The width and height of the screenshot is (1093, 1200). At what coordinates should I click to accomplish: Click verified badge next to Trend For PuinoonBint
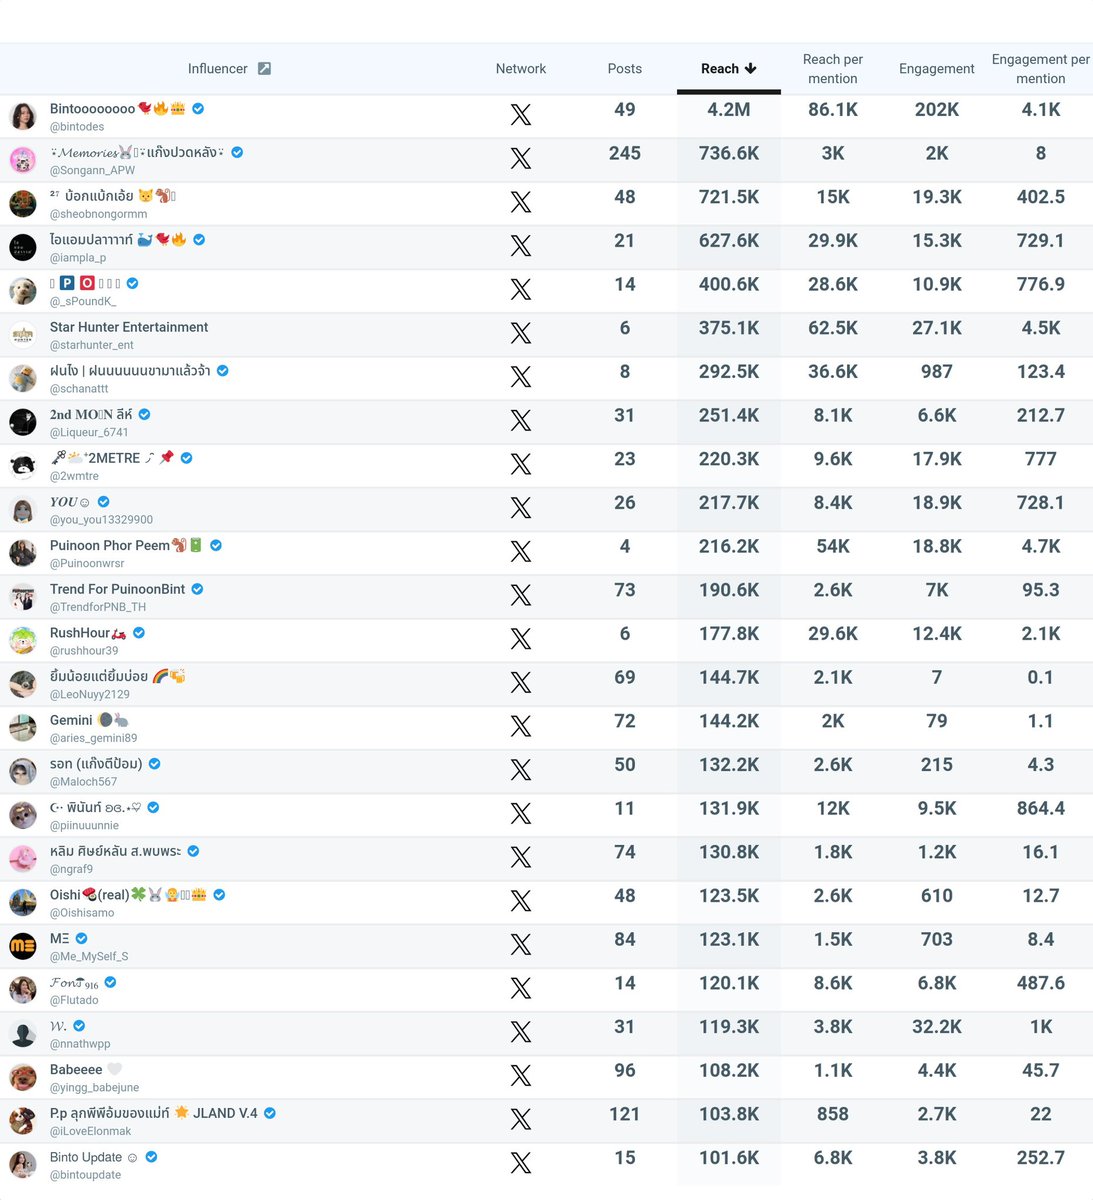(x=198, y=589)
